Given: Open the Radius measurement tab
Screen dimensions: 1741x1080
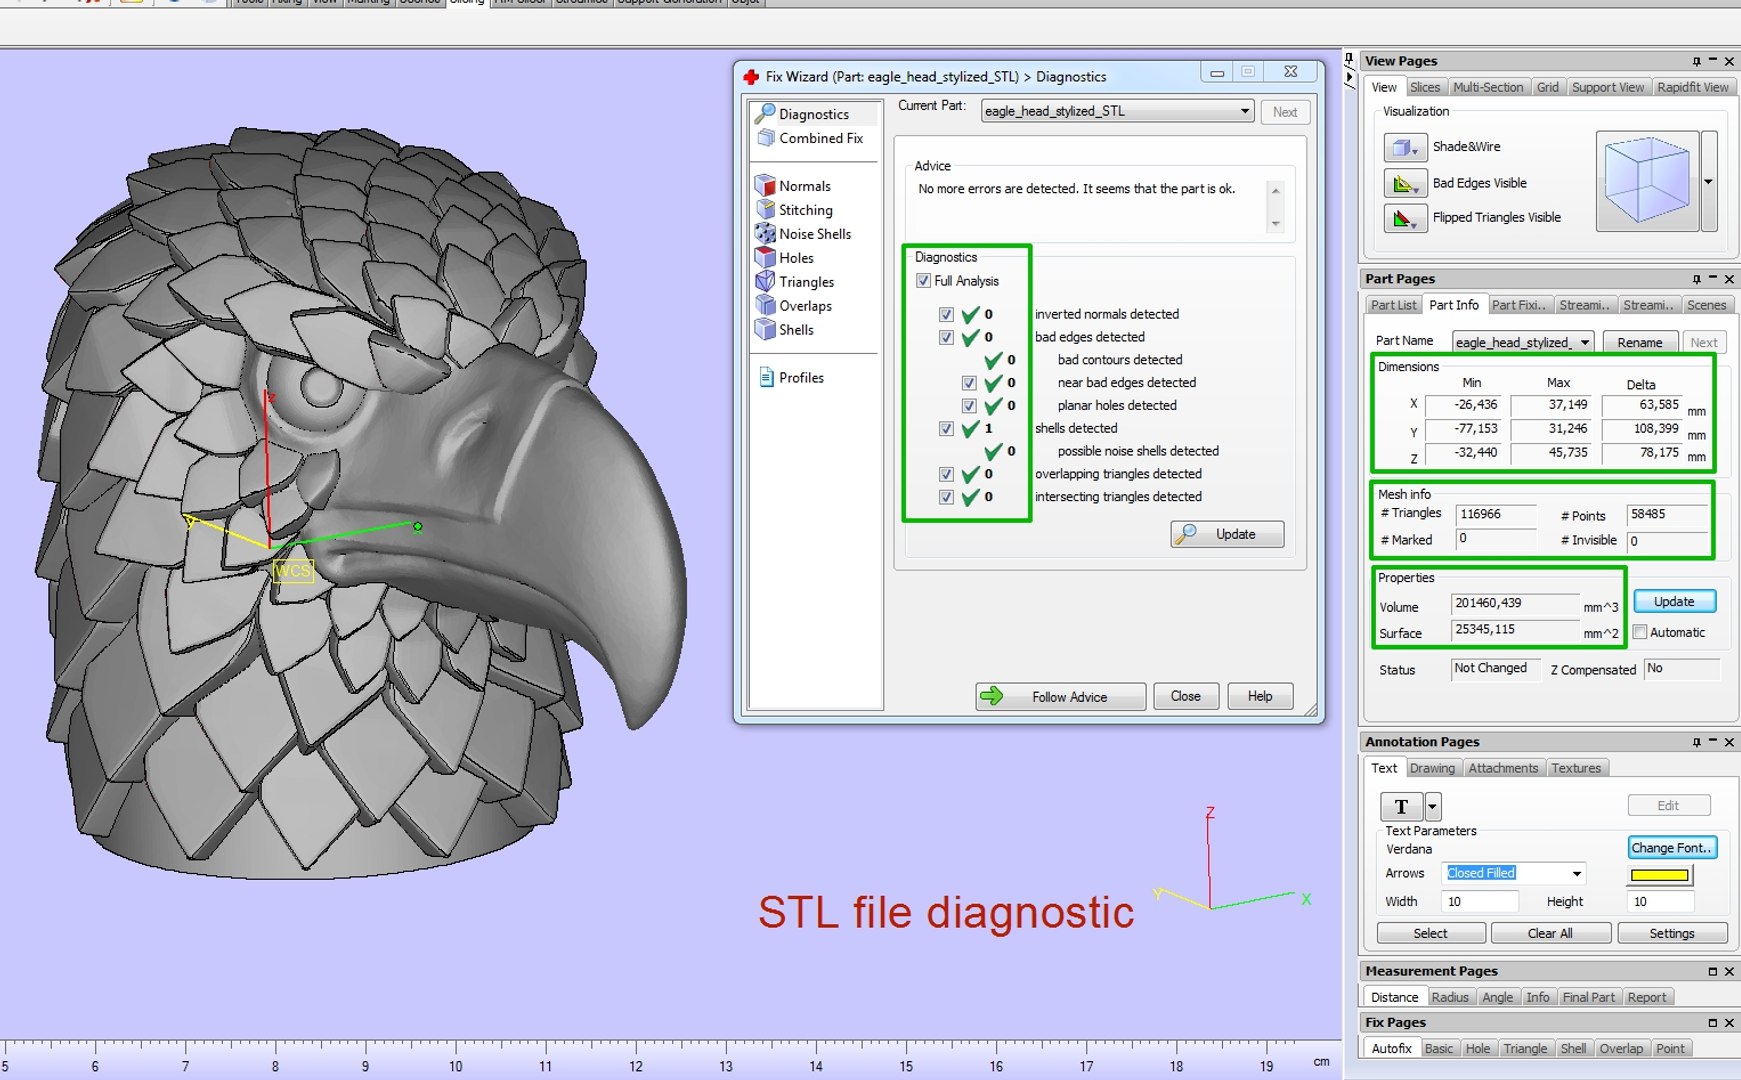Looking at the screenshot, I should coord(1449,997).
